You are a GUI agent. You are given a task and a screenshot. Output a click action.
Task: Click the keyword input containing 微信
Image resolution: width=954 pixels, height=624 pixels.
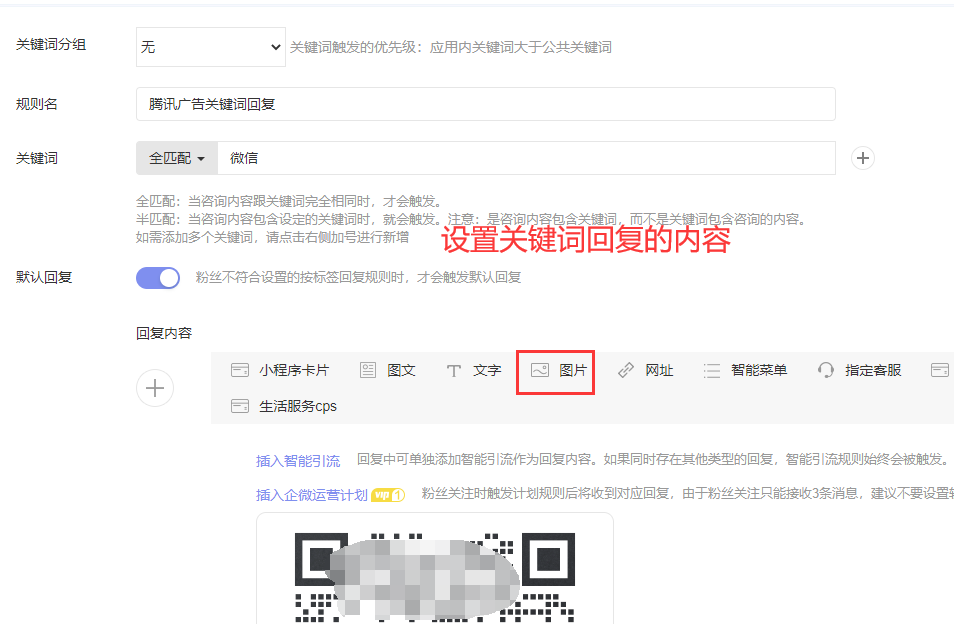click(526, 158)
